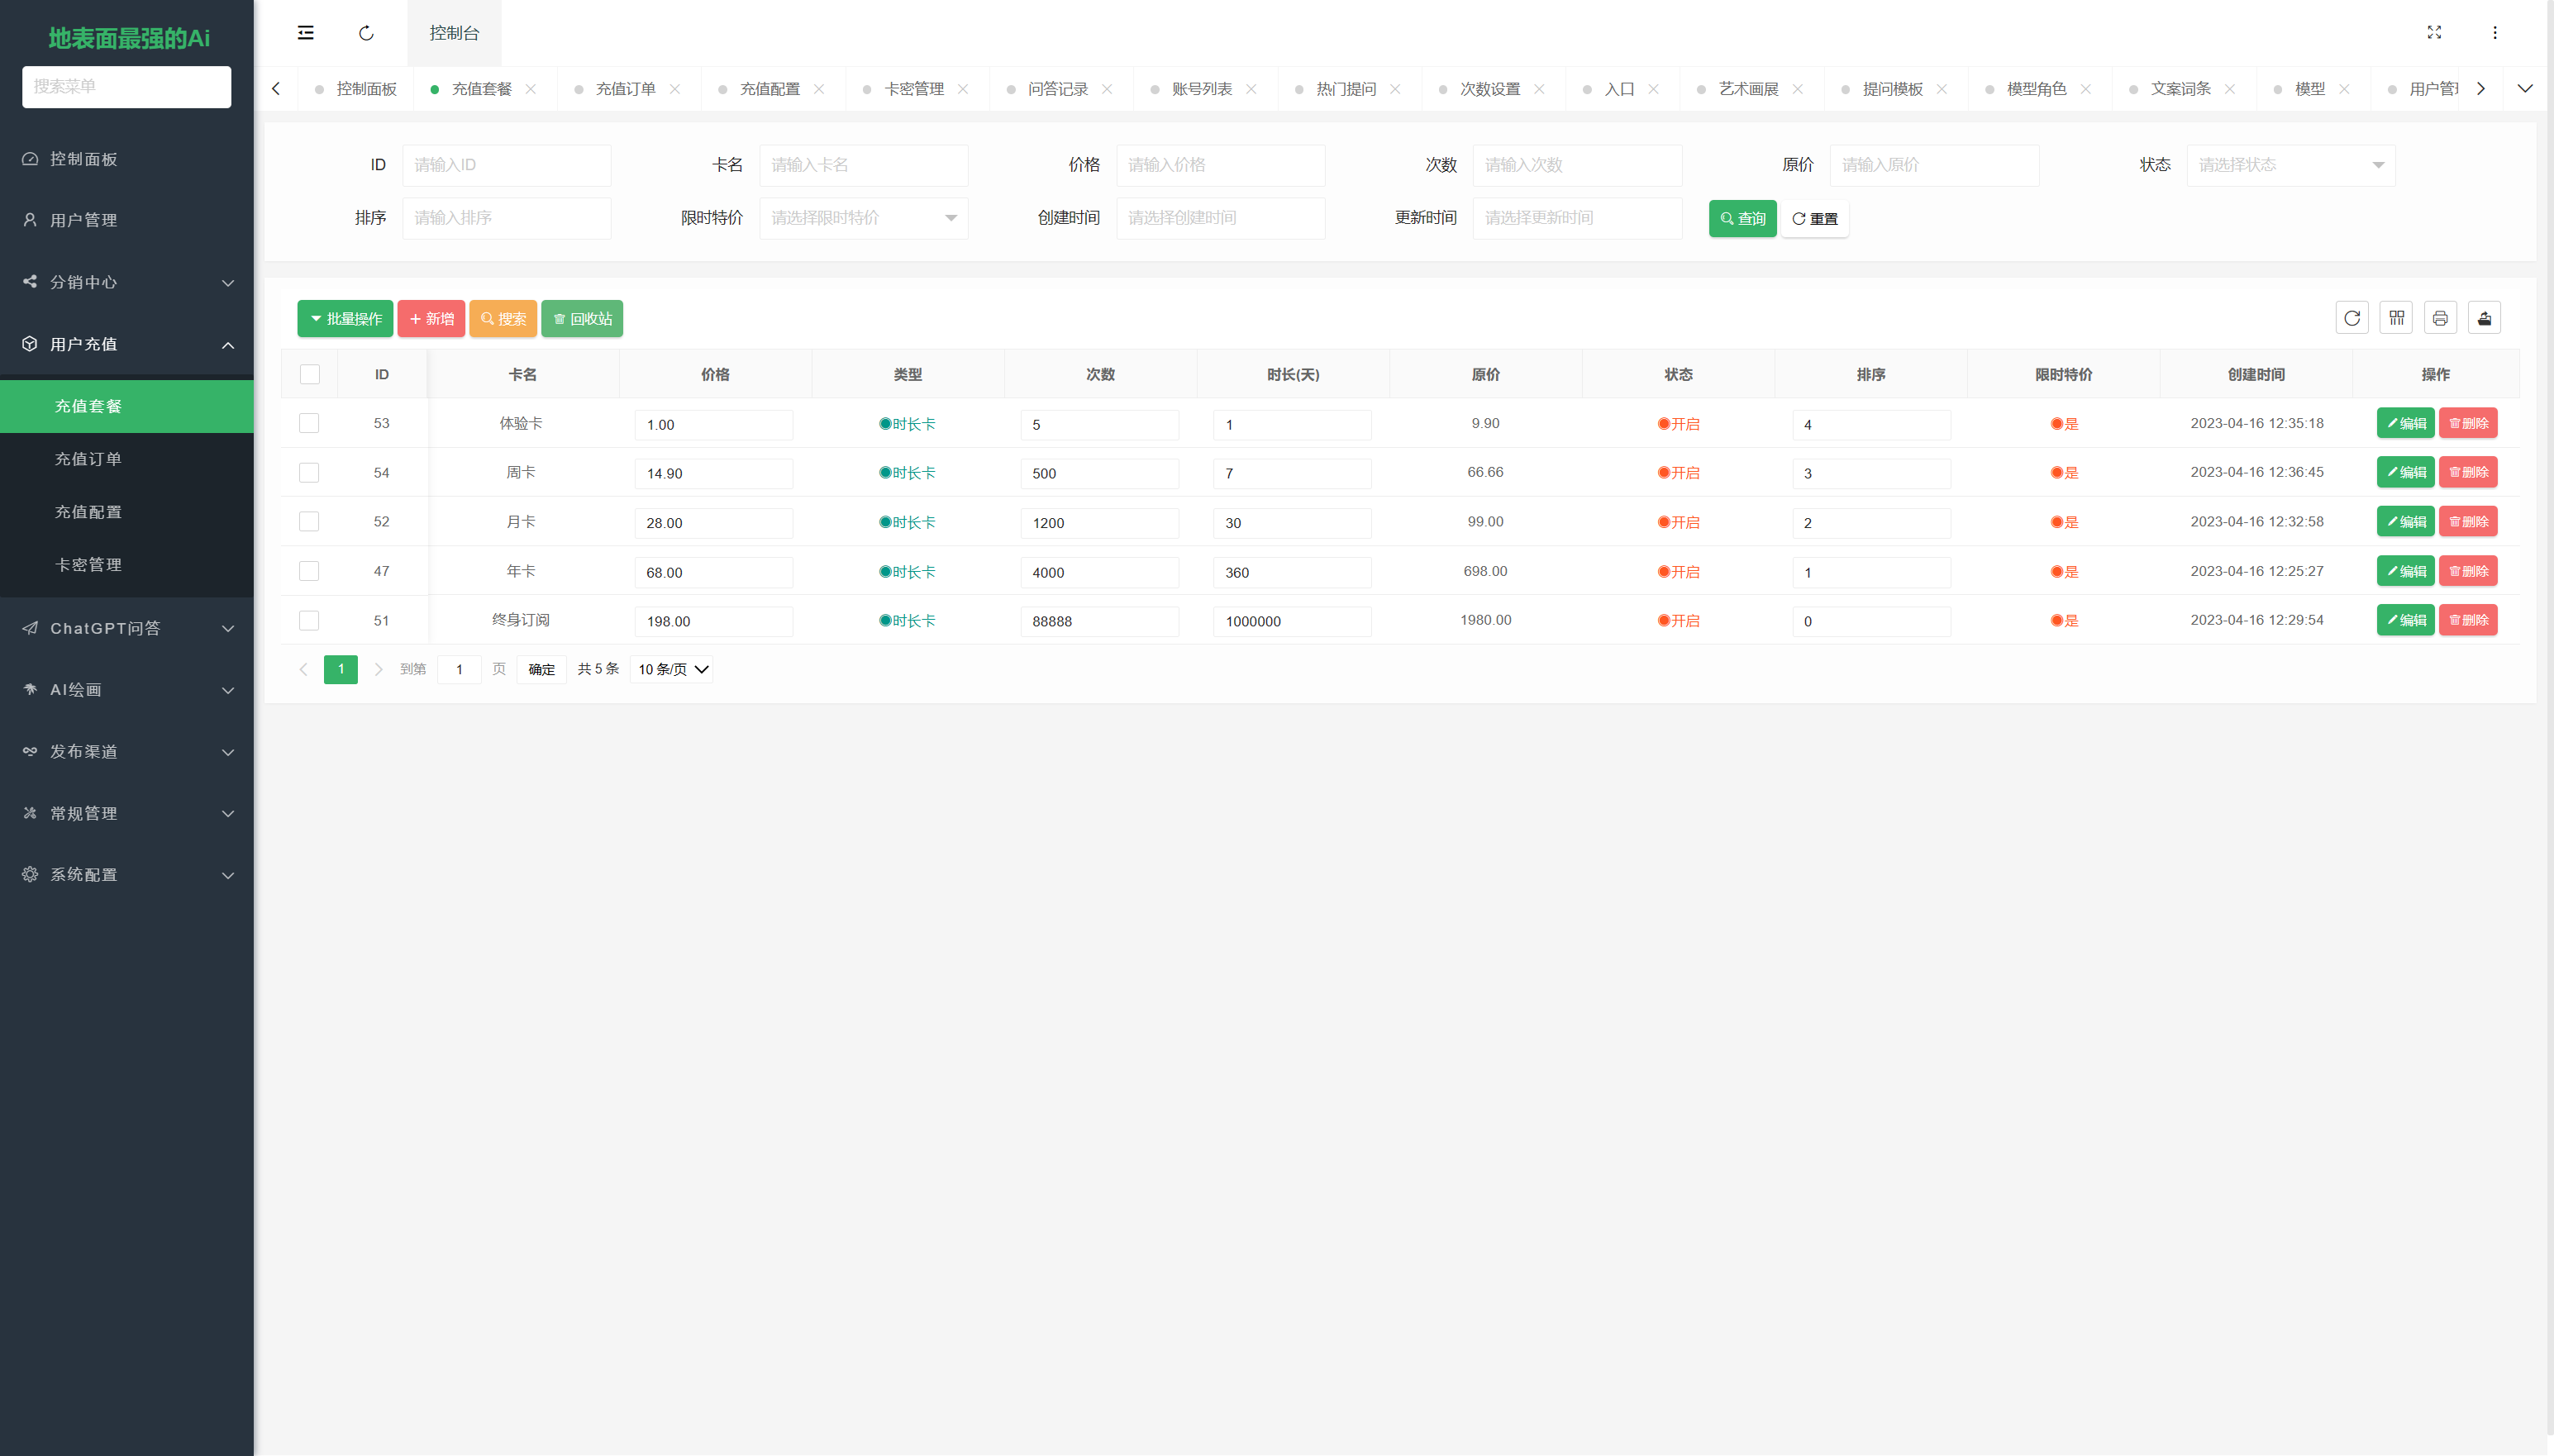Toggle the 开启 status for 终身订阅

[1678, 621]
